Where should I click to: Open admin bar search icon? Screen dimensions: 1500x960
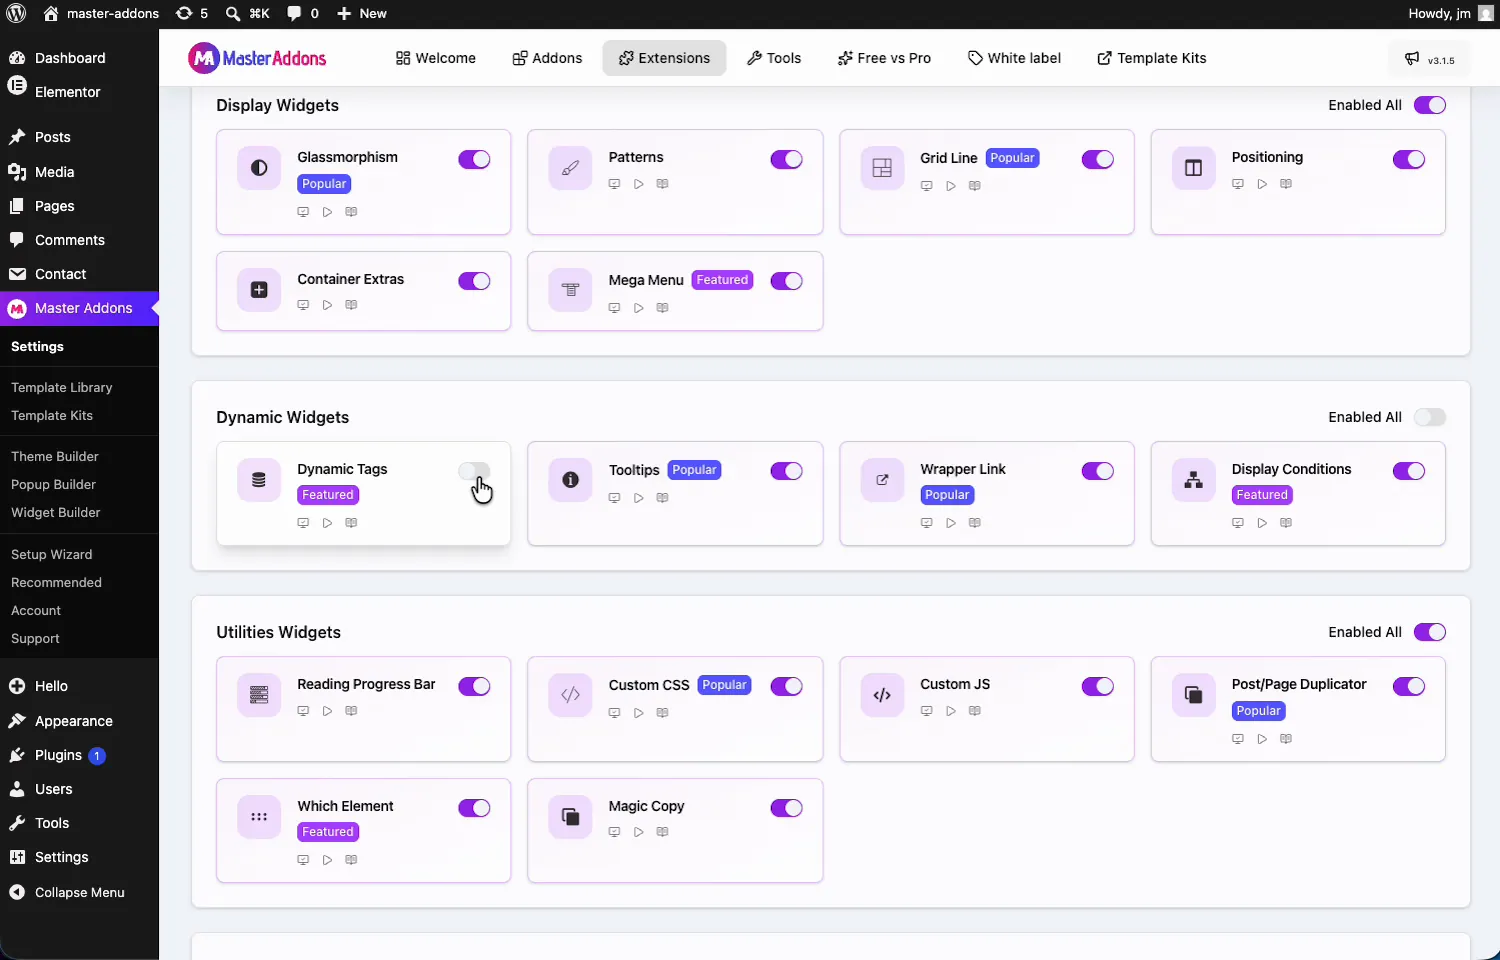click(233, 13)
